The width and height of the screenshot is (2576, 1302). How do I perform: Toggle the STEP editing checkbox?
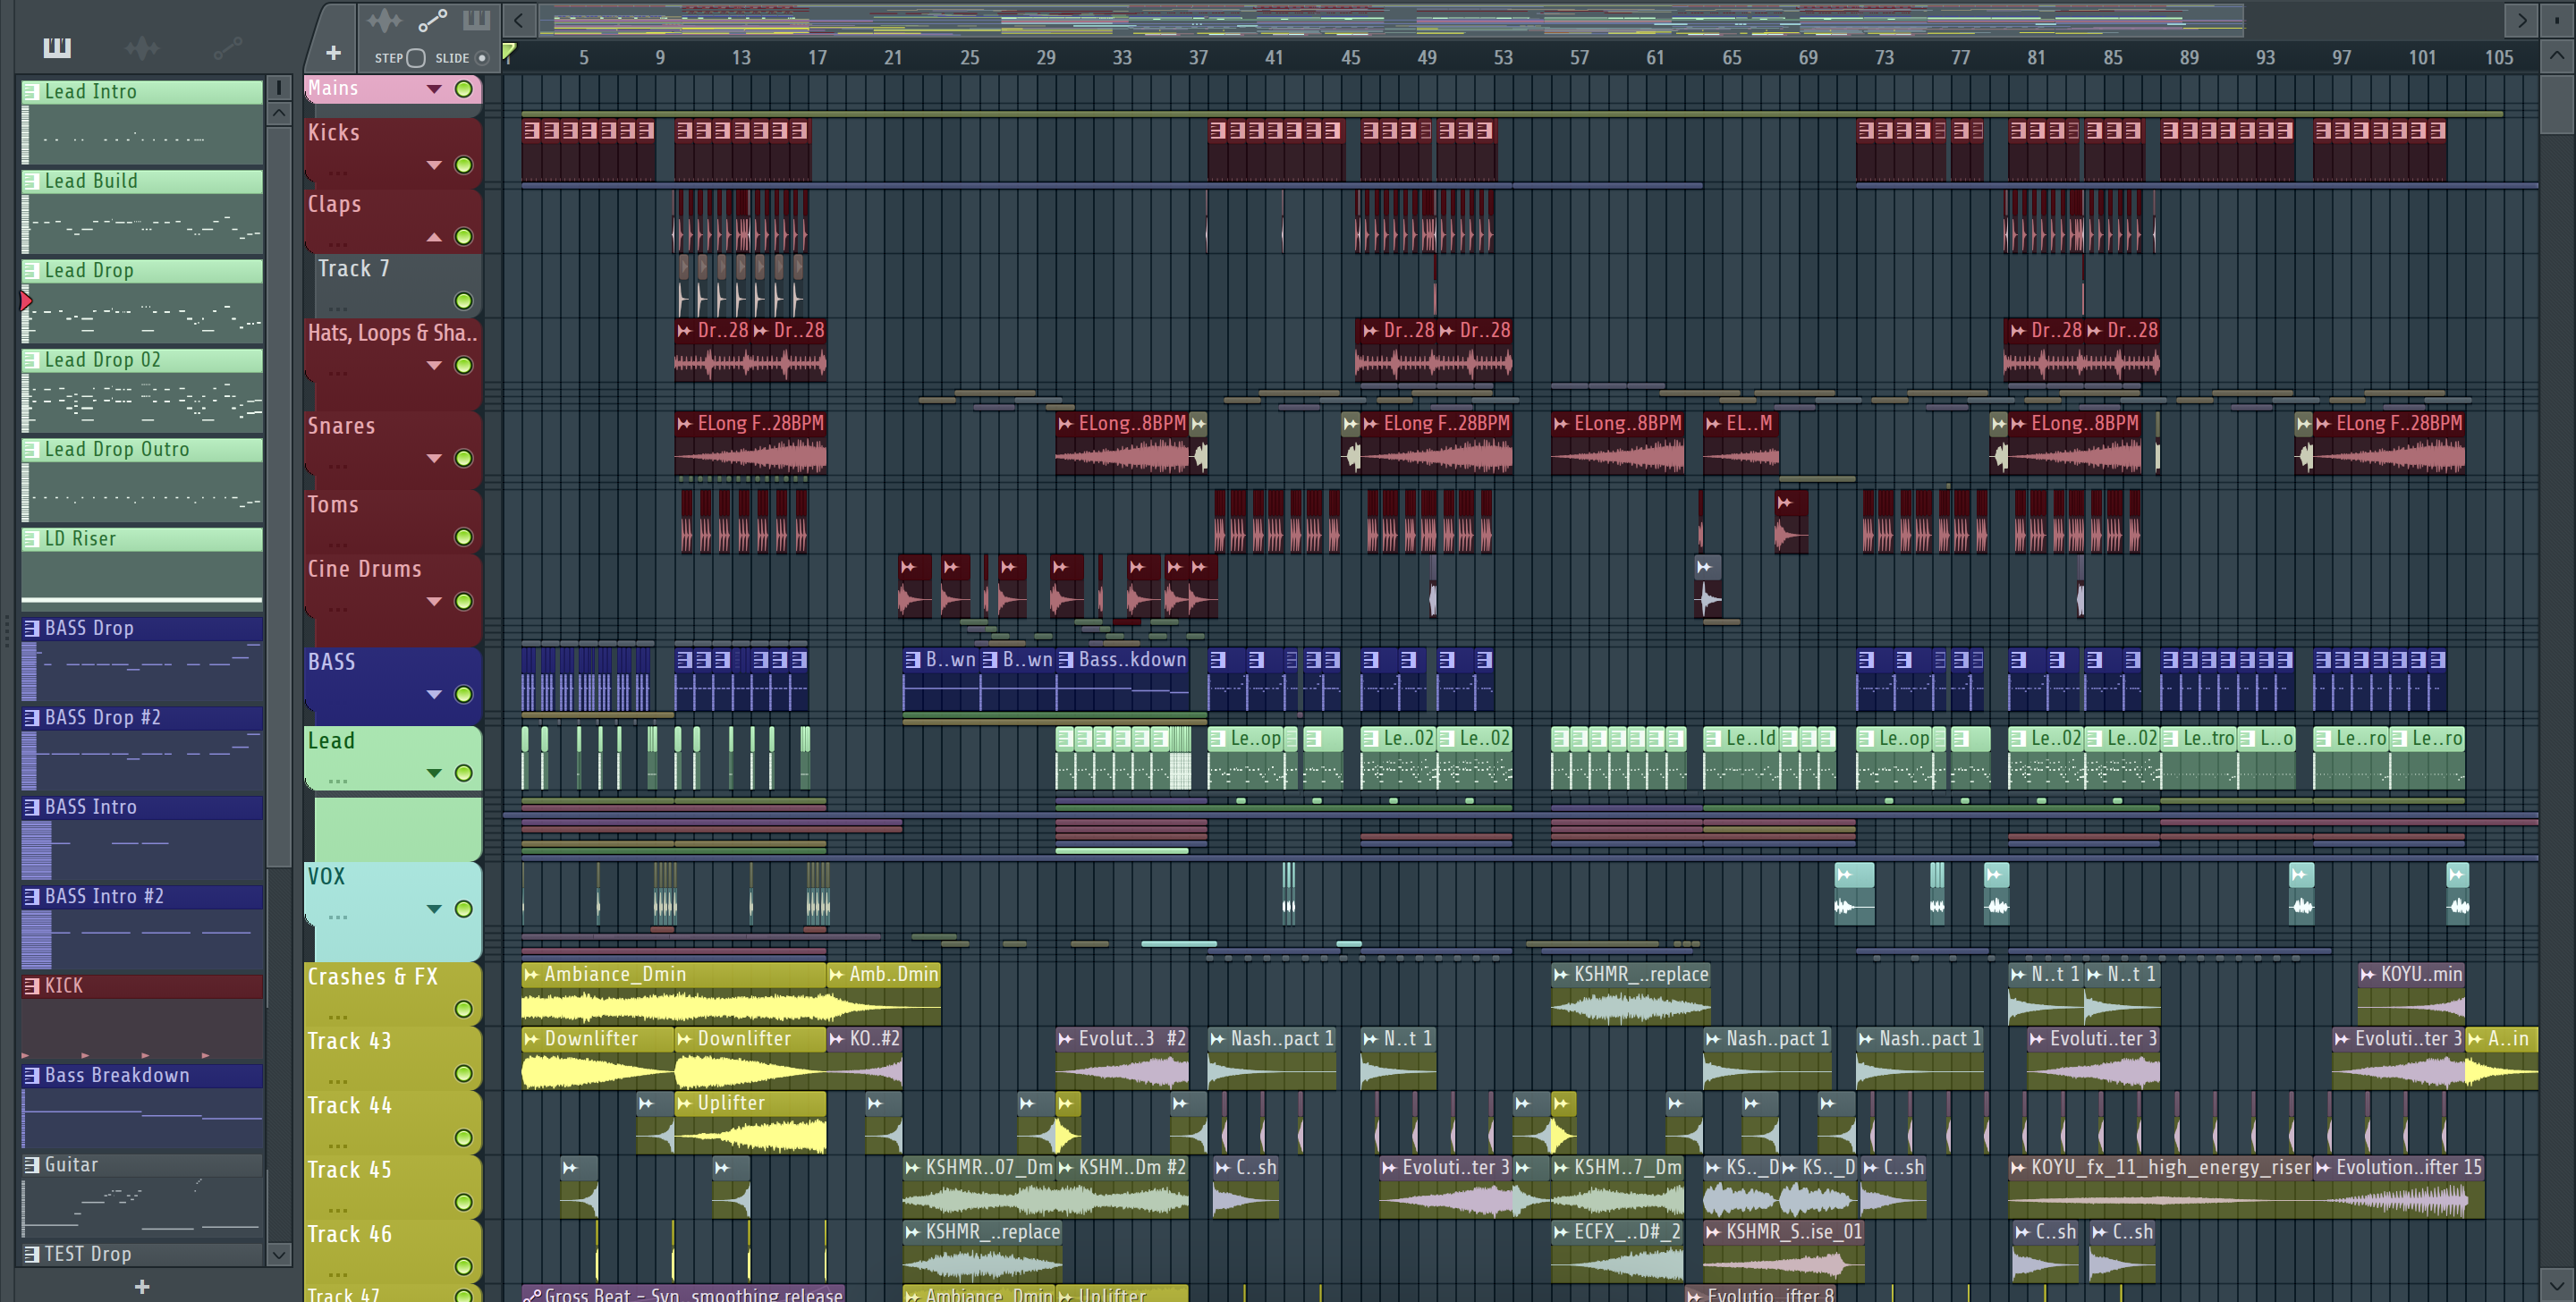pyautogui.click(x=415, y=58)
